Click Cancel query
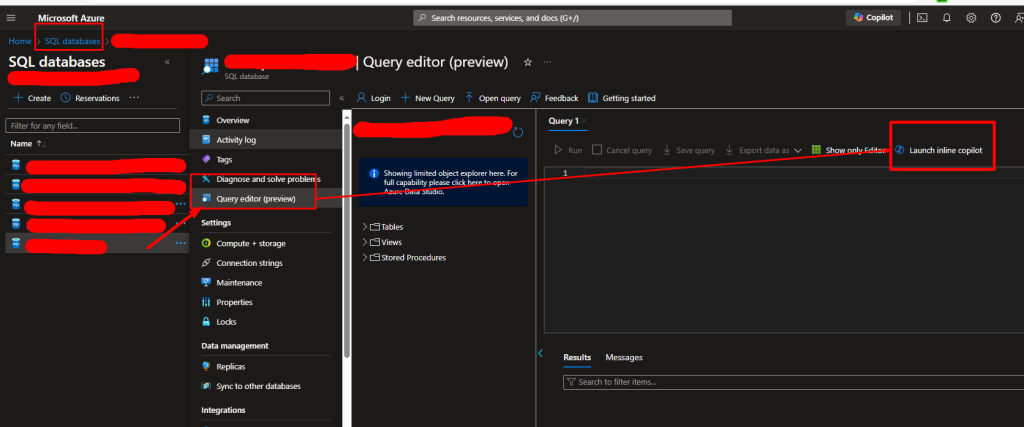This screenshot has width=1024, height=427. click(x=622, y=150)
